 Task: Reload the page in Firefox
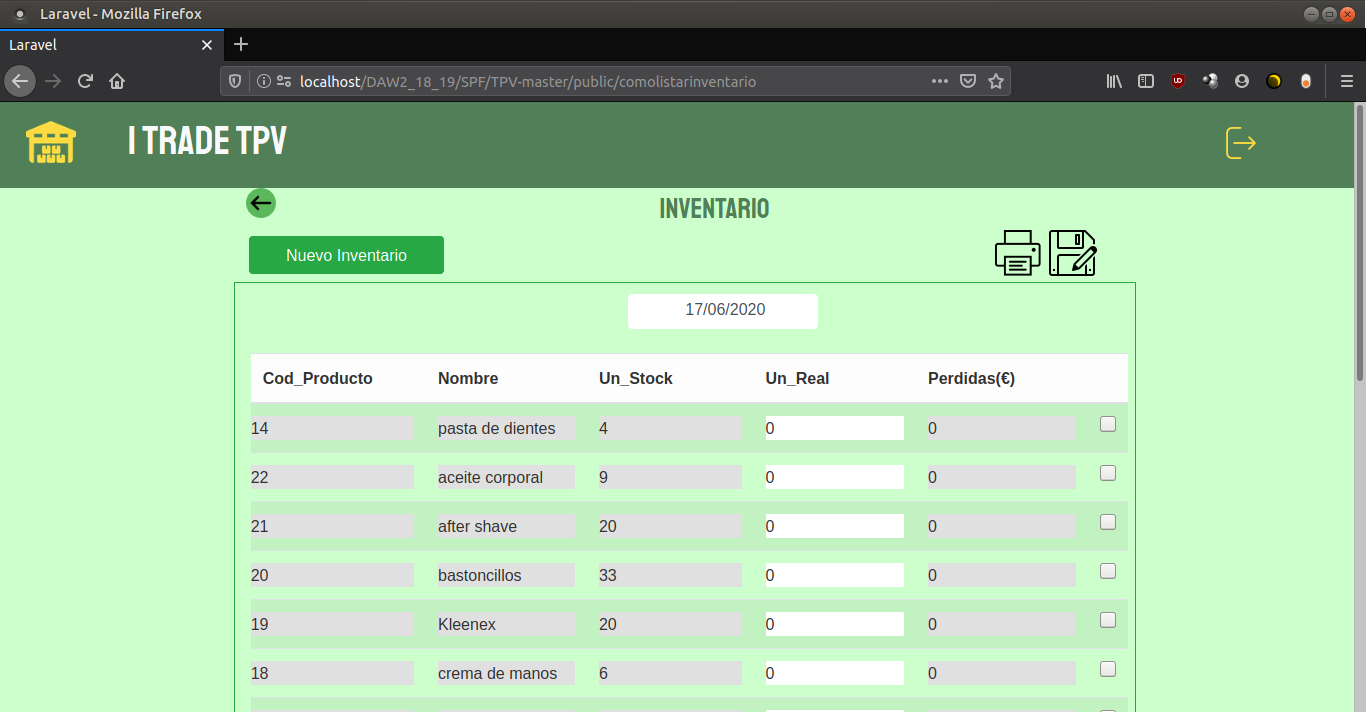85,81
